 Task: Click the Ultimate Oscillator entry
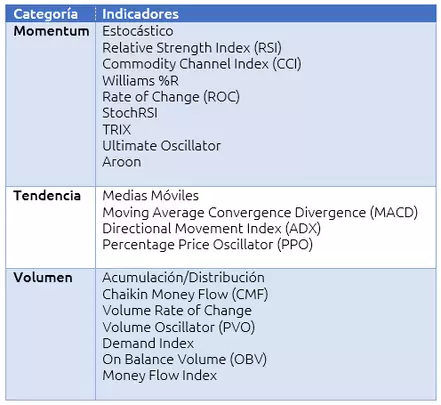point(161,146)
